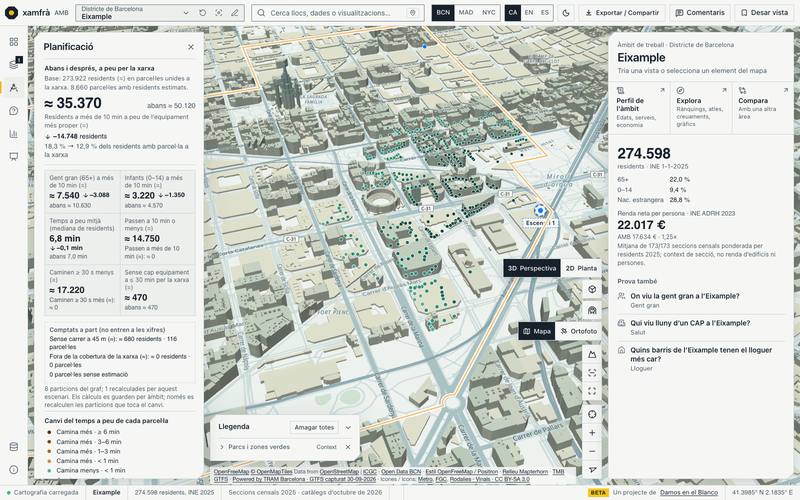The image size is (800, 500).
Task: Remove Parcs i zones verdes legend entry
Action: (x=348, y=447)
